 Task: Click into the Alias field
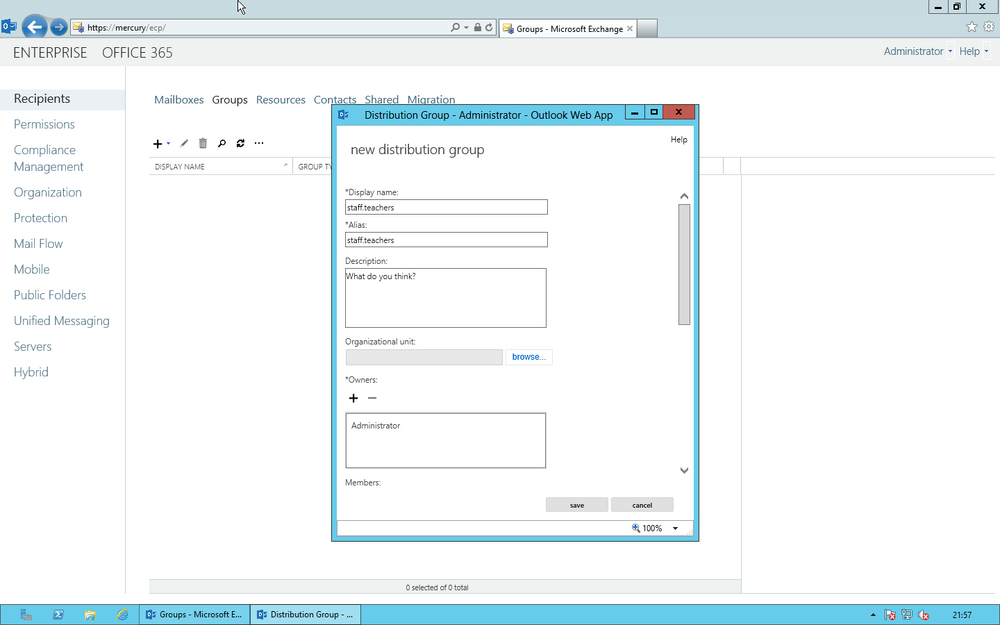click(x=446, y=240)
